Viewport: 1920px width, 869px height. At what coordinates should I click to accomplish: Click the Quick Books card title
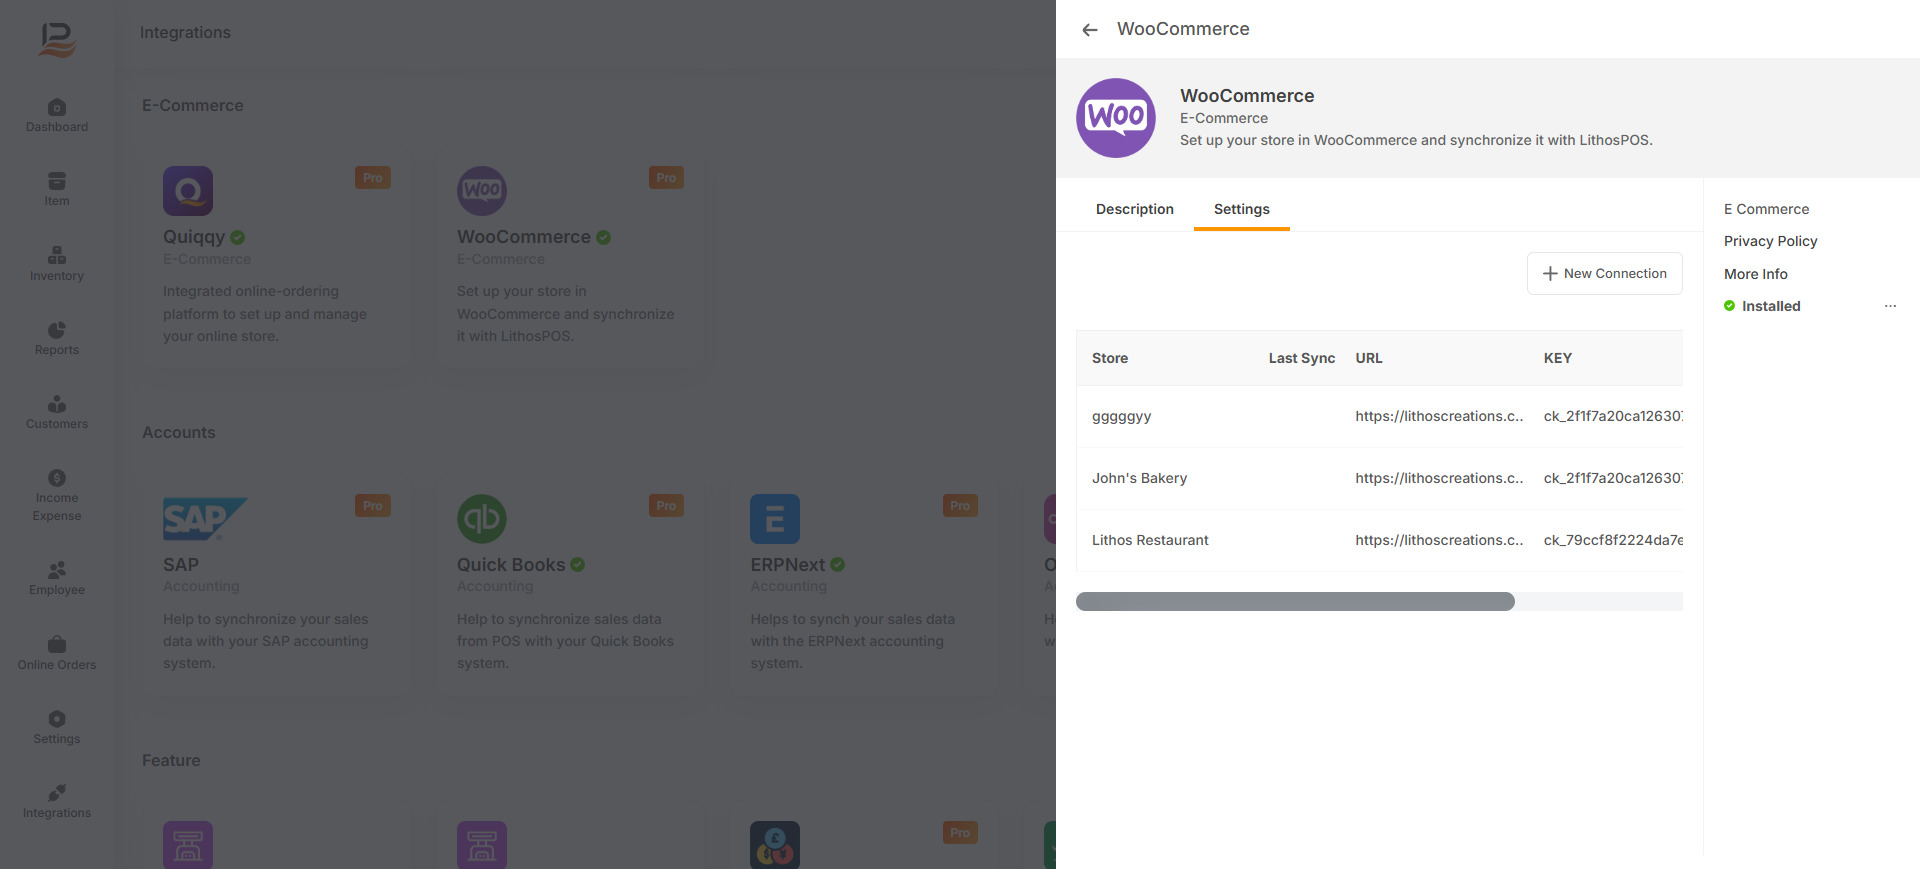click(x=511, y=565)
